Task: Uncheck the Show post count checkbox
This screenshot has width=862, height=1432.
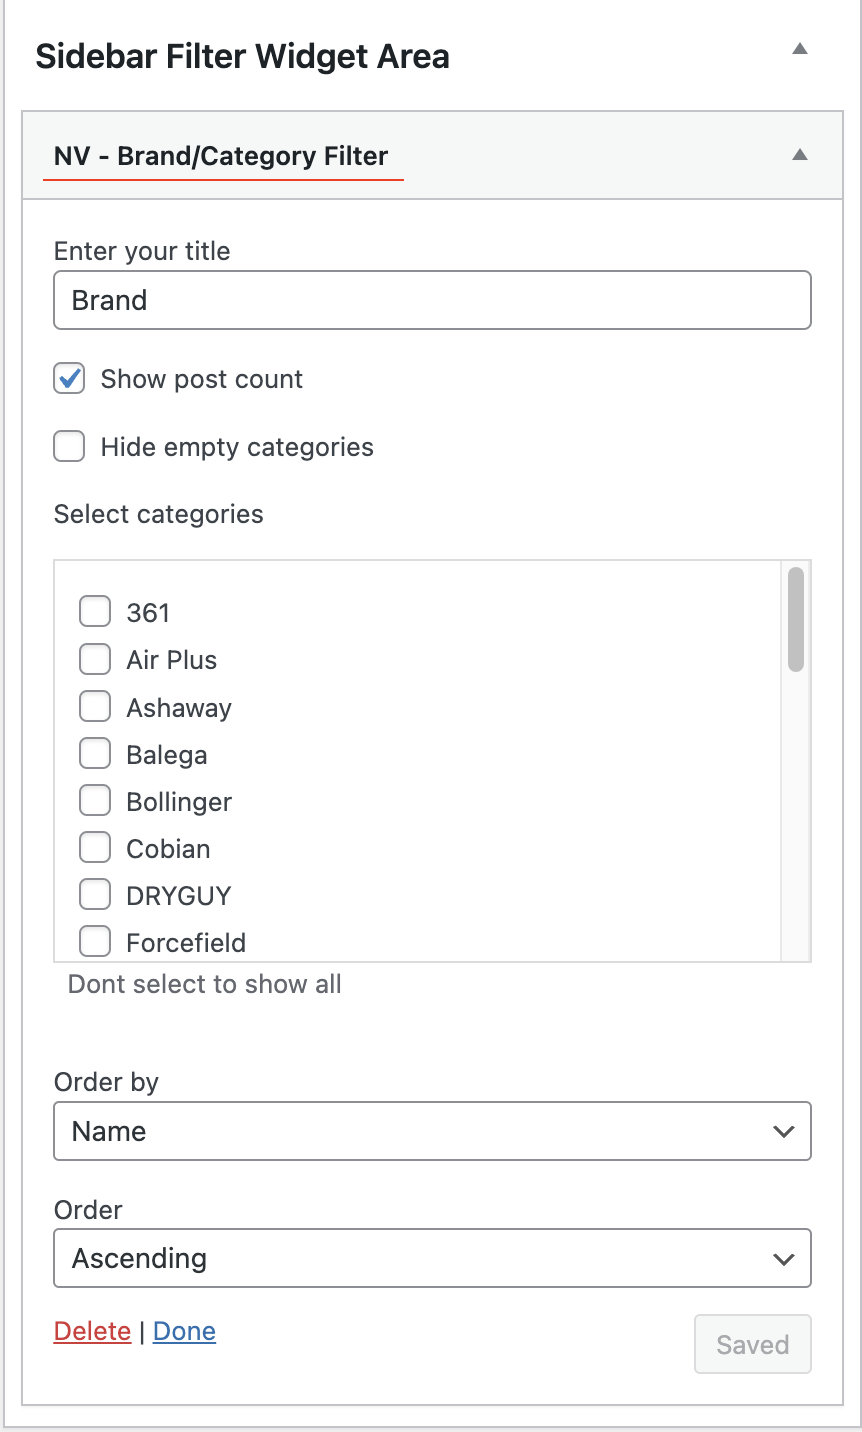Action: pyautogui.click(x=69, y=379)
